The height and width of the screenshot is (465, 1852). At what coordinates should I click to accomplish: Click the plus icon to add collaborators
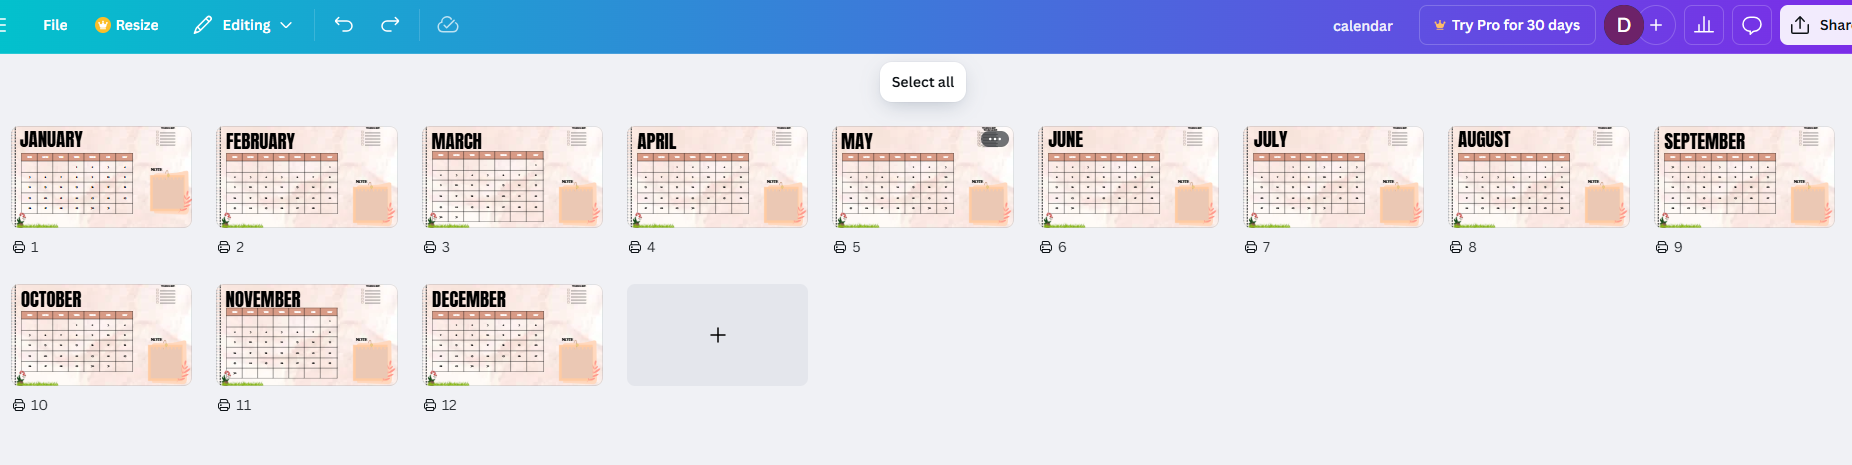click(1656, 25)
